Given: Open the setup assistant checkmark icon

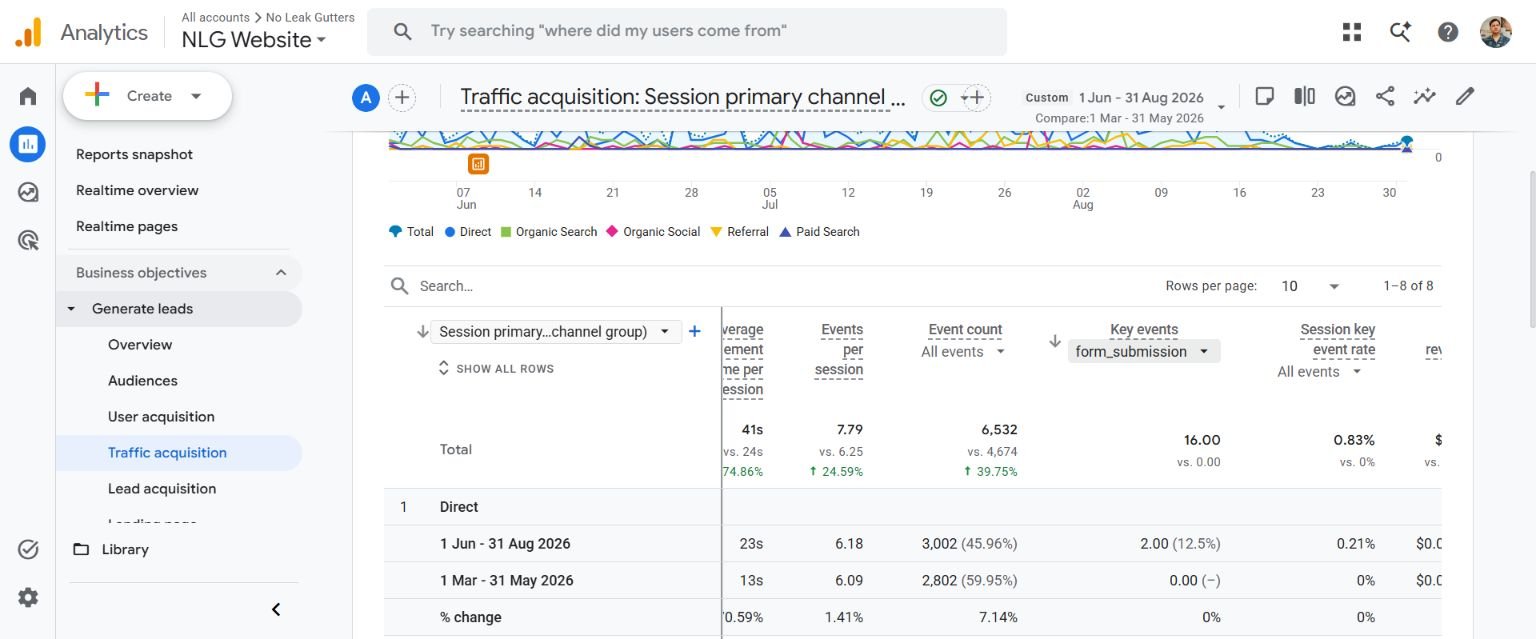Looking at the screenshot, I should tap(28, 549).
